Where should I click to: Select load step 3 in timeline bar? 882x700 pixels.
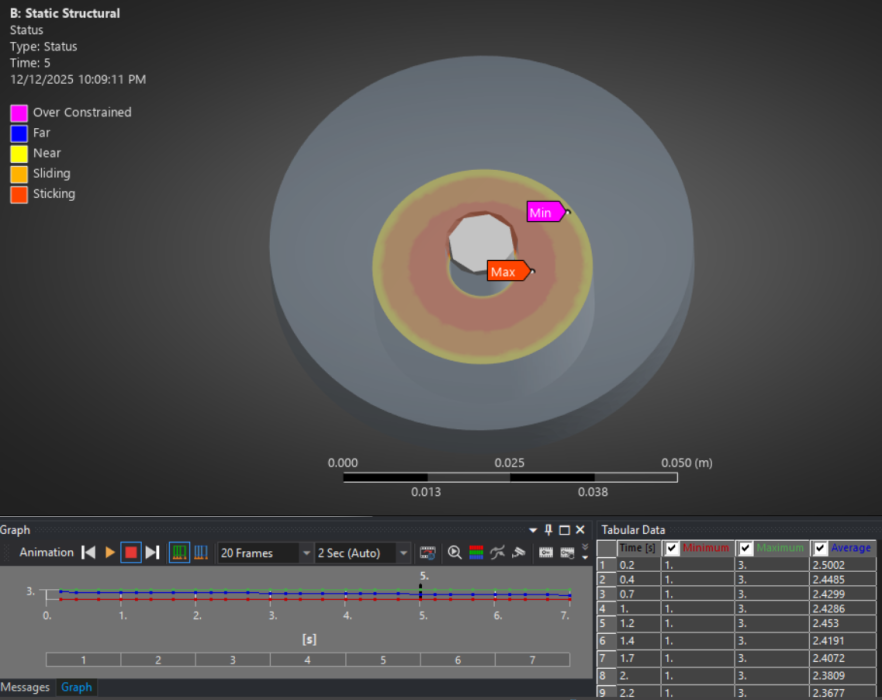[232, 660]
